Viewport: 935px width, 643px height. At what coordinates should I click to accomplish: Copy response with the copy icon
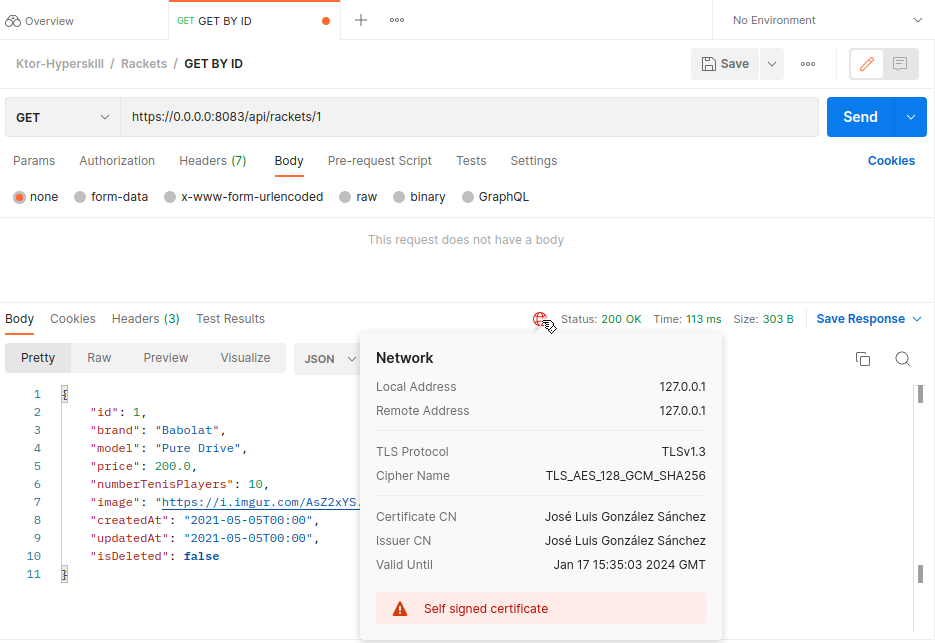[863, 358]
